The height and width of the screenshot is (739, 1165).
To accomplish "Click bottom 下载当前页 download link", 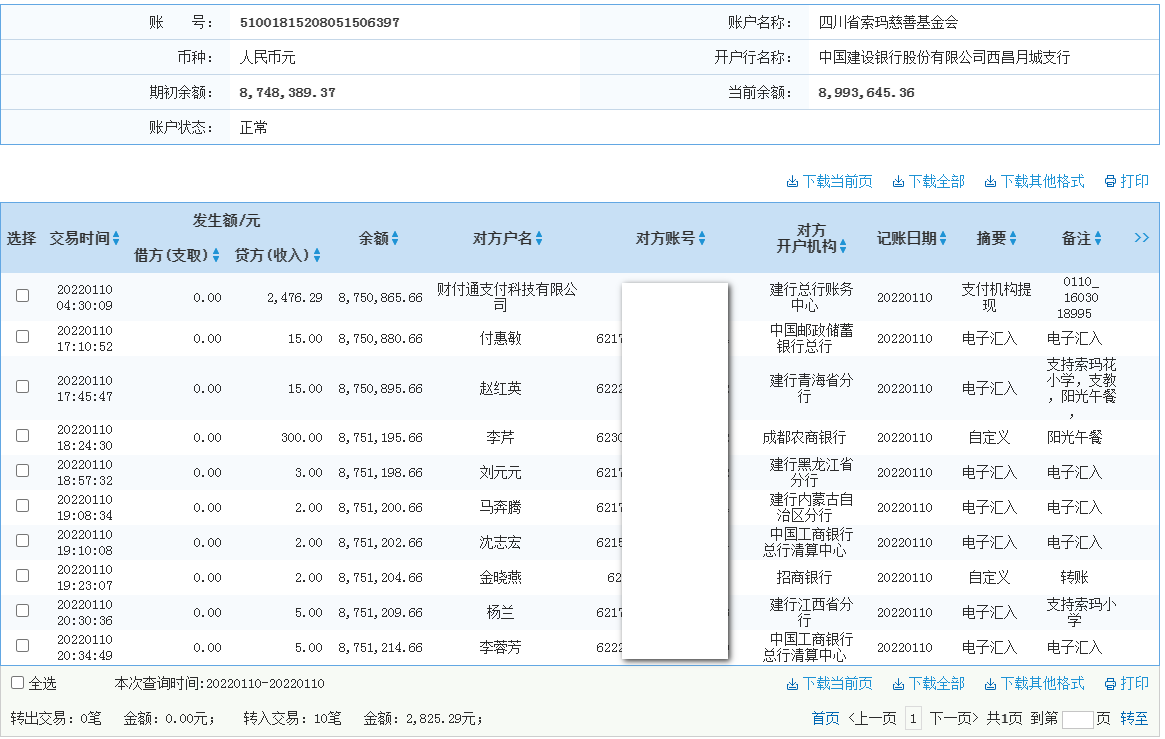I will [x=829, y=684].
